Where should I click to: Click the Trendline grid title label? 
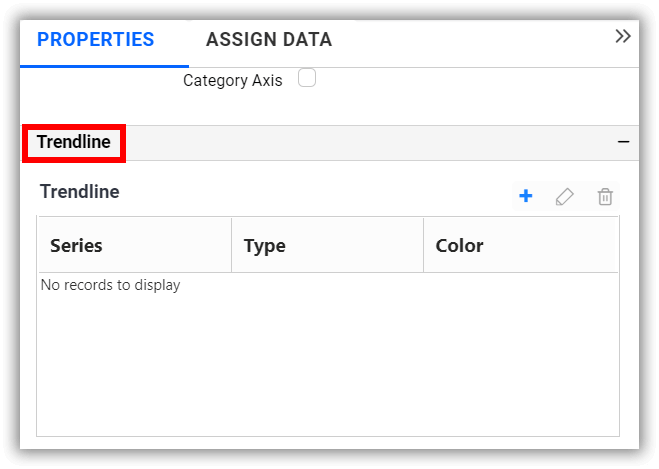pos(80,192)
